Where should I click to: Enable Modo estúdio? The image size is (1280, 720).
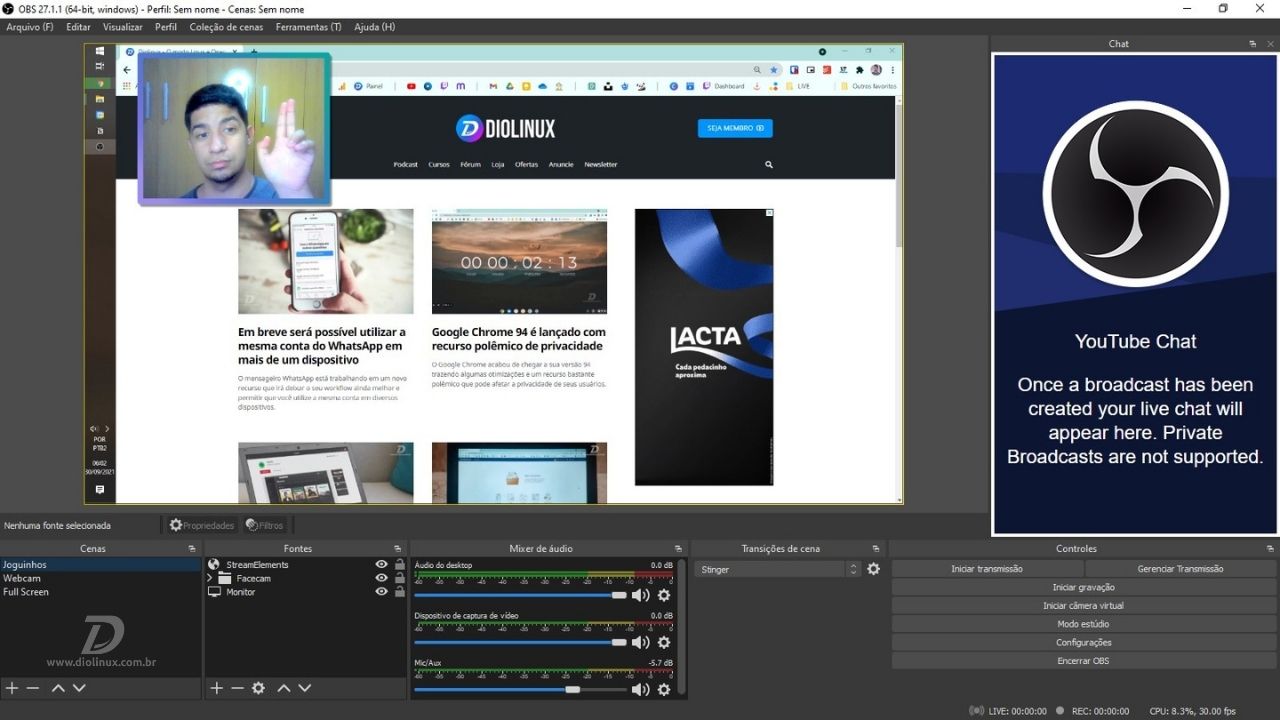click(1083, 624)
